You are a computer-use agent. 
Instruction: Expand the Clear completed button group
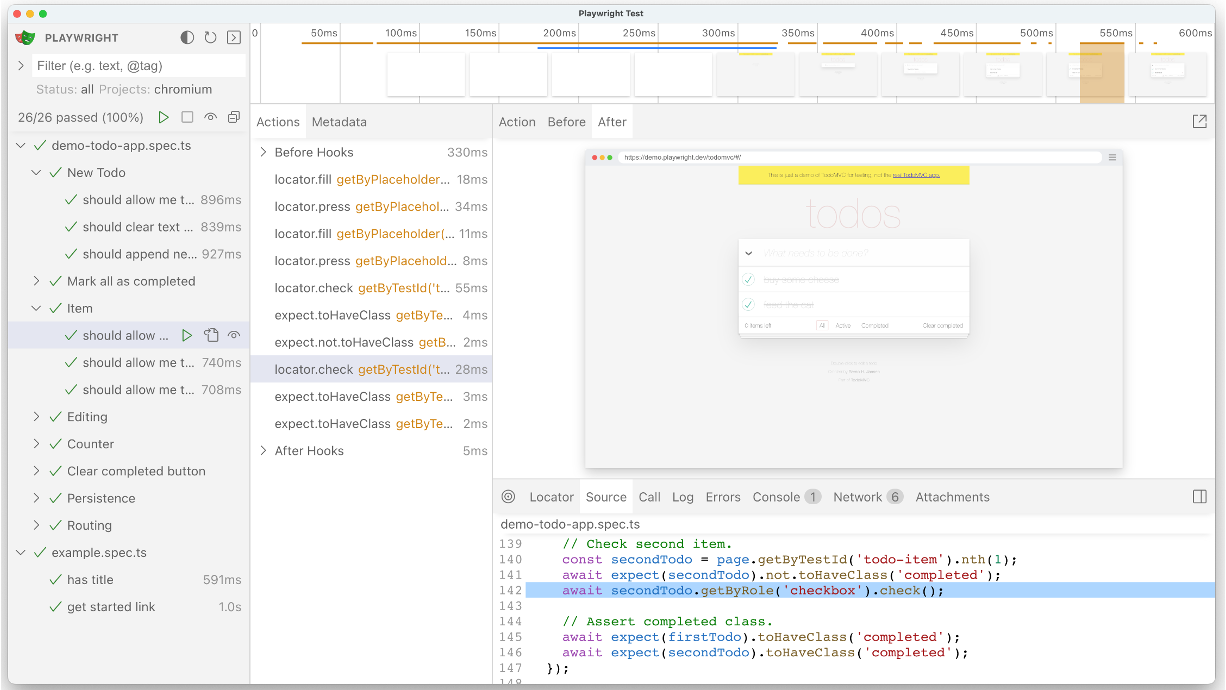click(x=37, y=471)
